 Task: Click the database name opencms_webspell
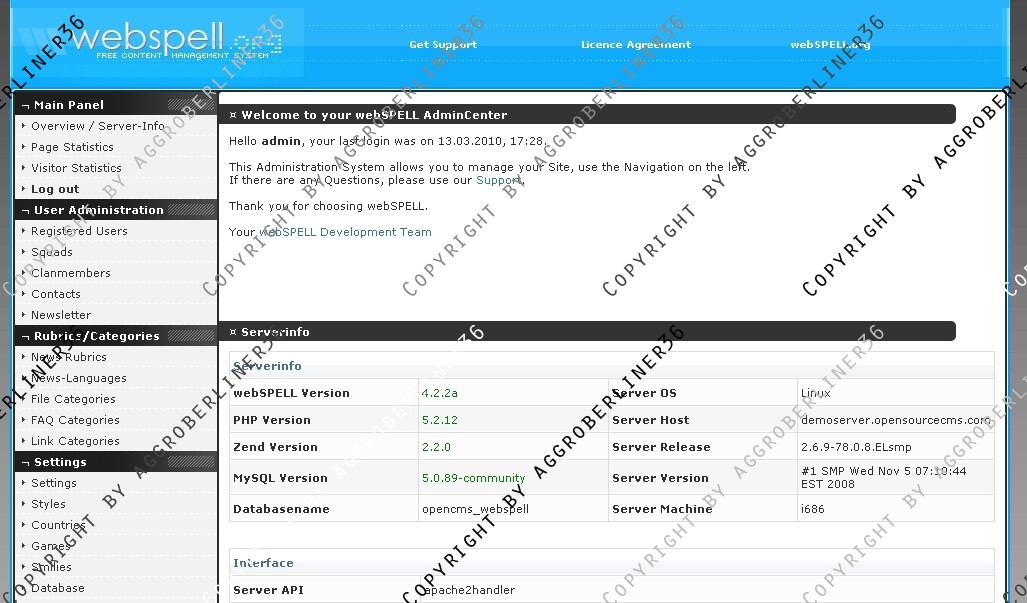tap(476, 509)
